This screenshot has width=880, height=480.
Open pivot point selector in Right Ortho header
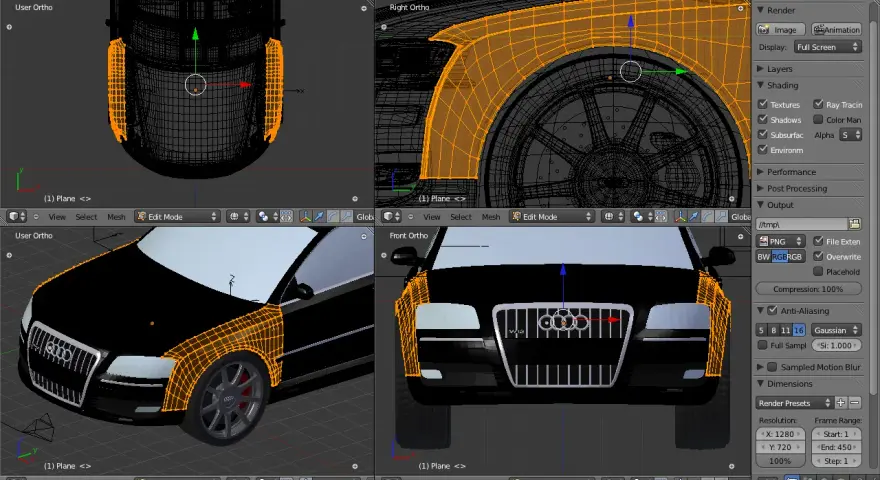coord(642,216)
